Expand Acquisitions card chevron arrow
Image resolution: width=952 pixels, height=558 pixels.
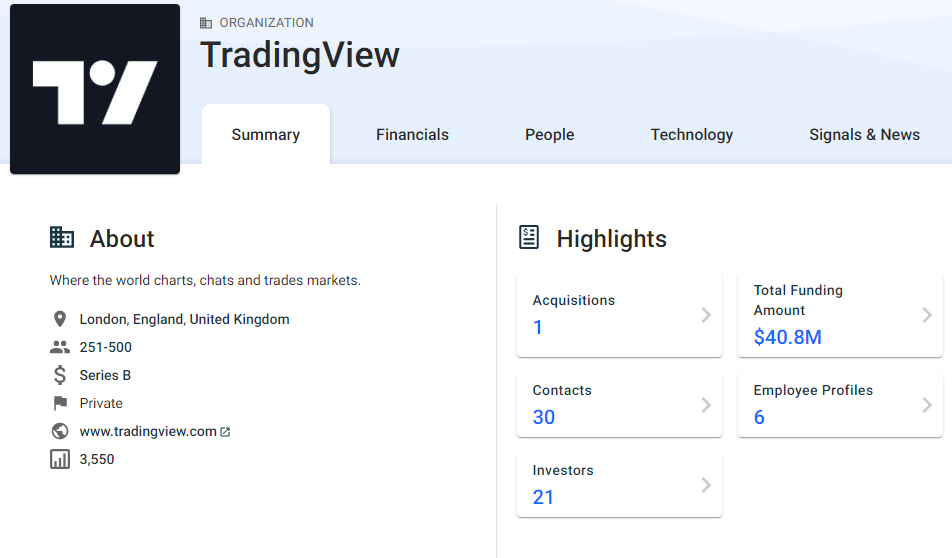[x=706, y=315]
